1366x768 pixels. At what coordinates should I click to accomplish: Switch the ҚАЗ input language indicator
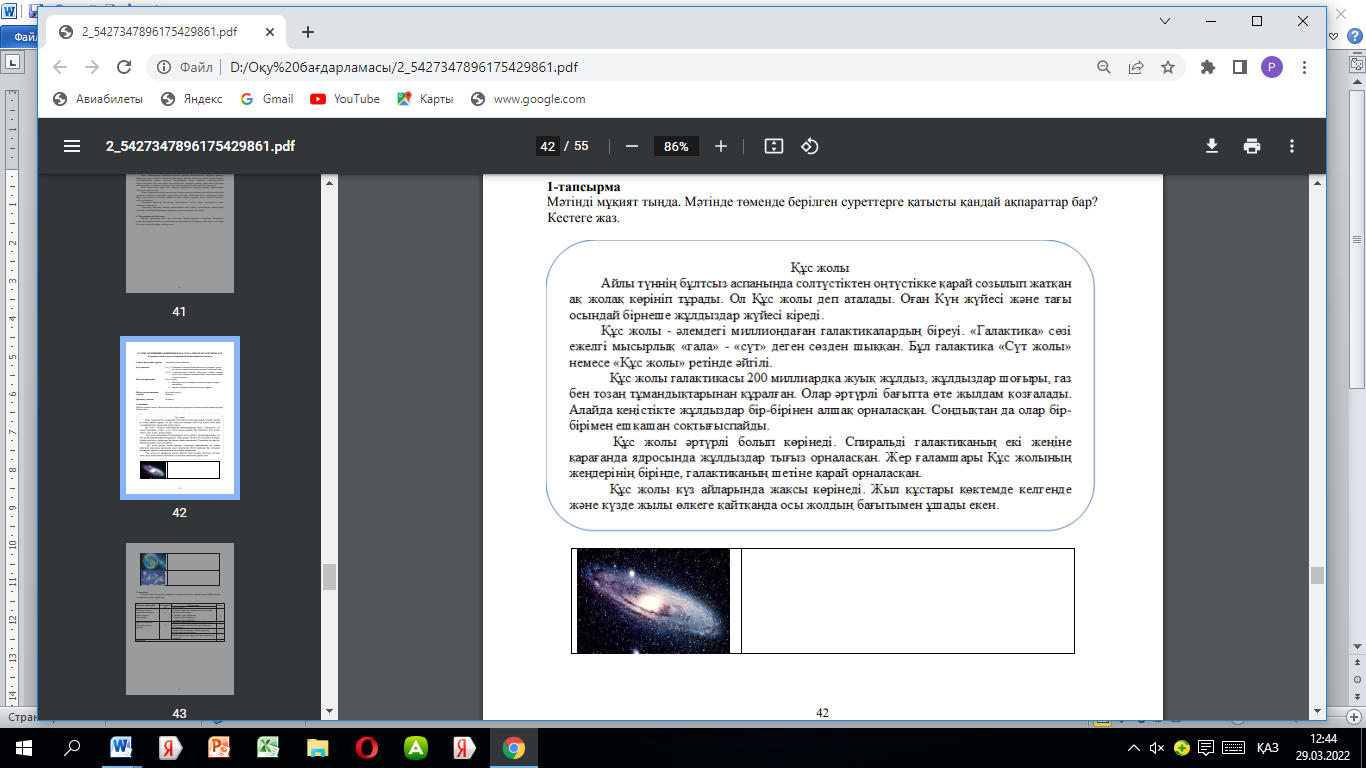tap(1267, 747)
